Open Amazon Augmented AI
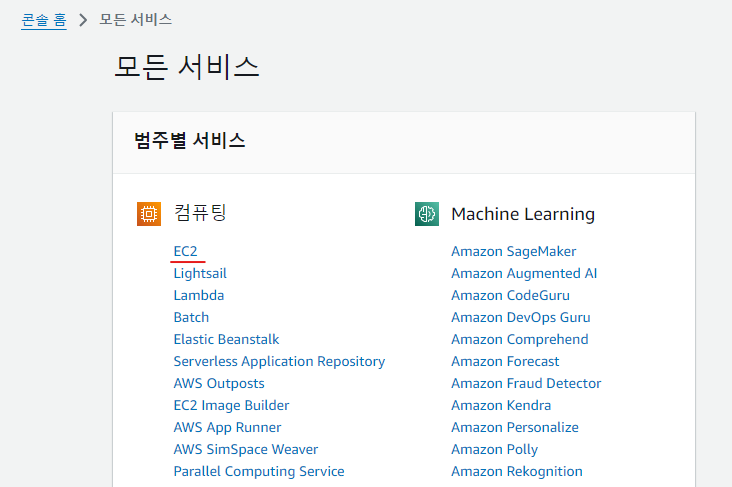Image resolution: width=732 pixels, height=487 pixels. (x=524, y=273)
